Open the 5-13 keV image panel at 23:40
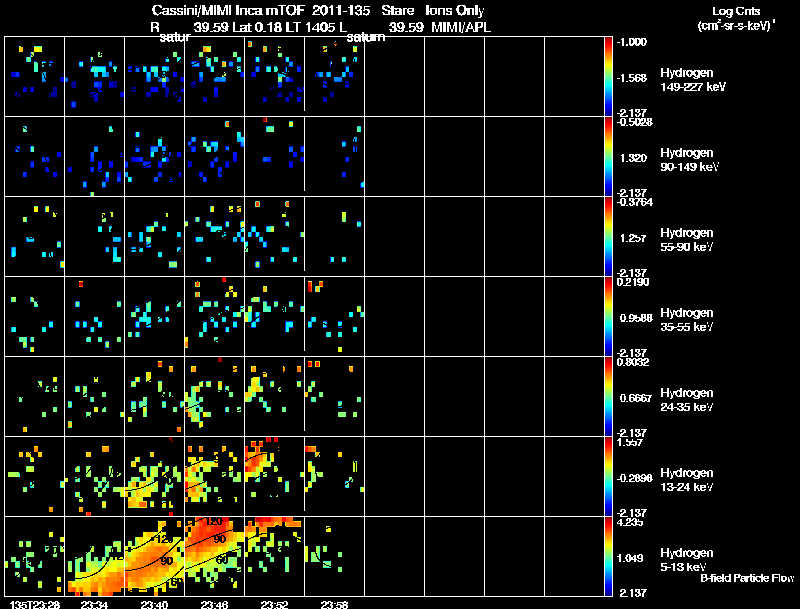Viewport: 800px width, 609px height. pos(155,556)
